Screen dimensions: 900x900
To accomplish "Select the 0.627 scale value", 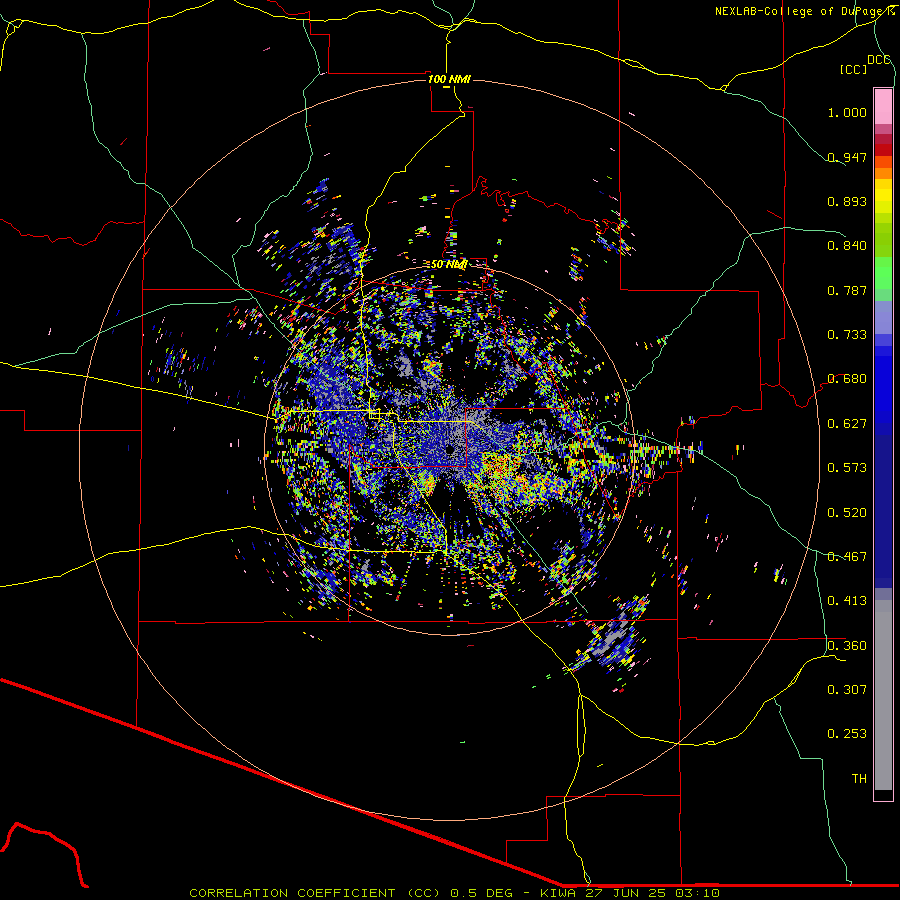I will 847,424.
